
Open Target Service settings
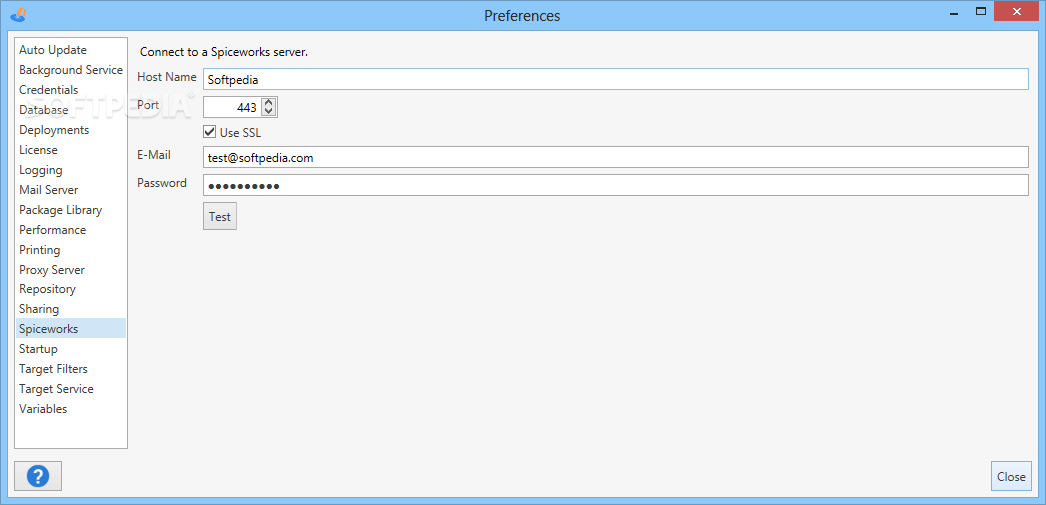(x=71, y=389)
